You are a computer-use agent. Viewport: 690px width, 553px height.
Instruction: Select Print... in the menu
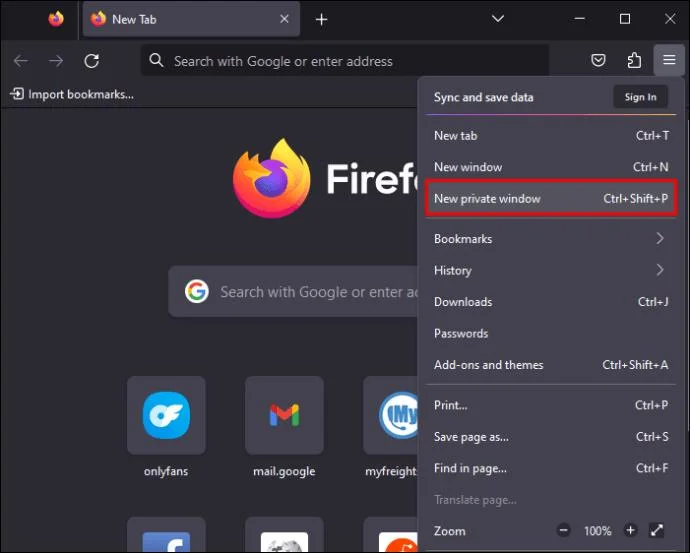[551, 405]
